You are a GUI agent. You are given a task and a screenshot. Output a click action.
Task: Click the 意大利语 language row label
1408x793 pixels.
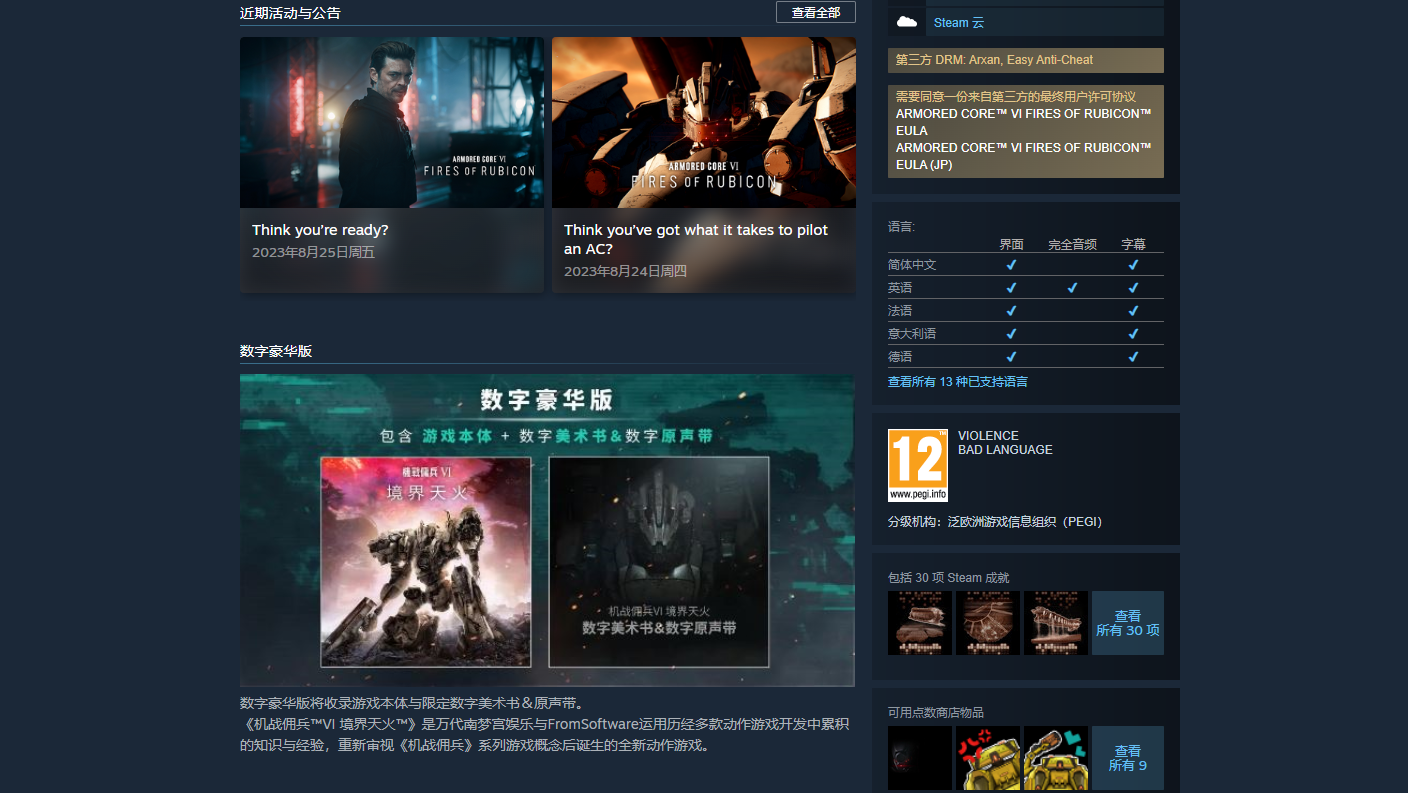point(912,334)
